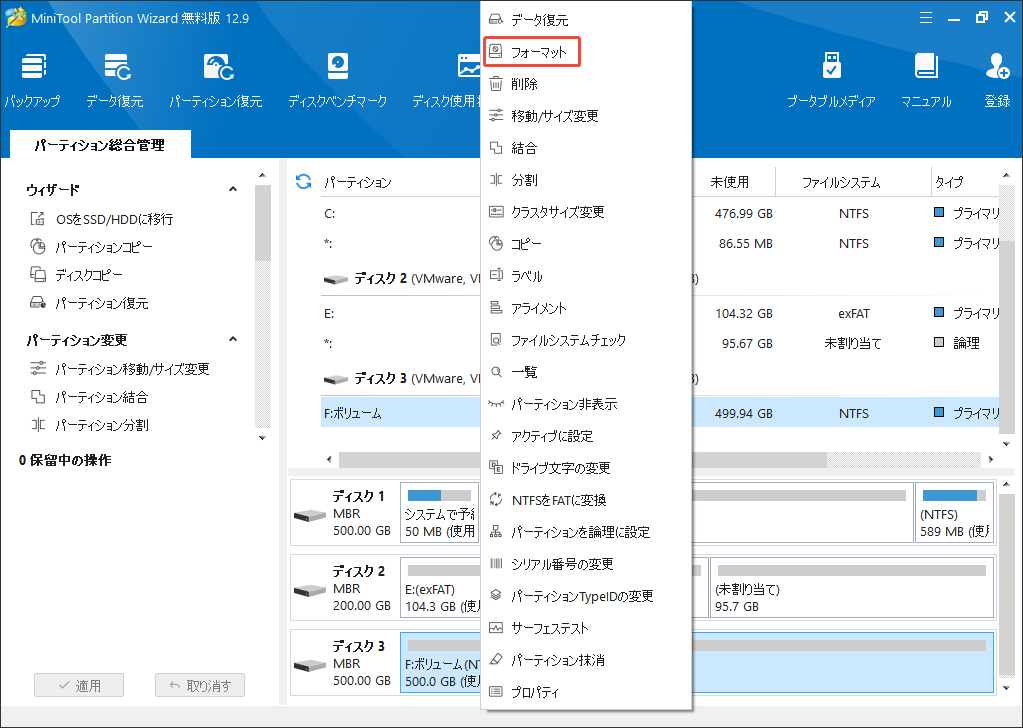The width and height of the screenshot is (1023, 728).
Task: Click ディスク 2 header in partition list
Action: pyautogui.click(x=401, y=279)
